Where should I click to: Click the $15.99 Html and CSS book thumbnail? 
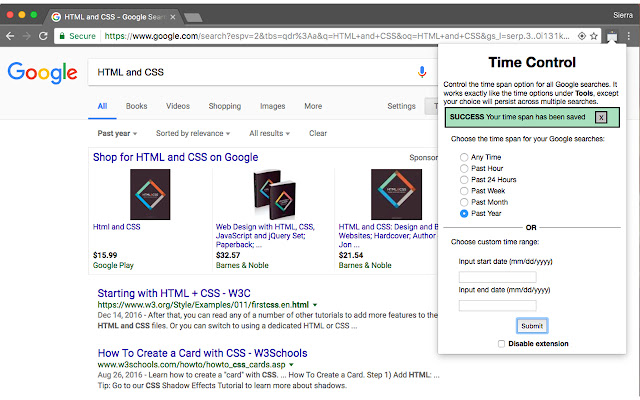tap(150, 194)
